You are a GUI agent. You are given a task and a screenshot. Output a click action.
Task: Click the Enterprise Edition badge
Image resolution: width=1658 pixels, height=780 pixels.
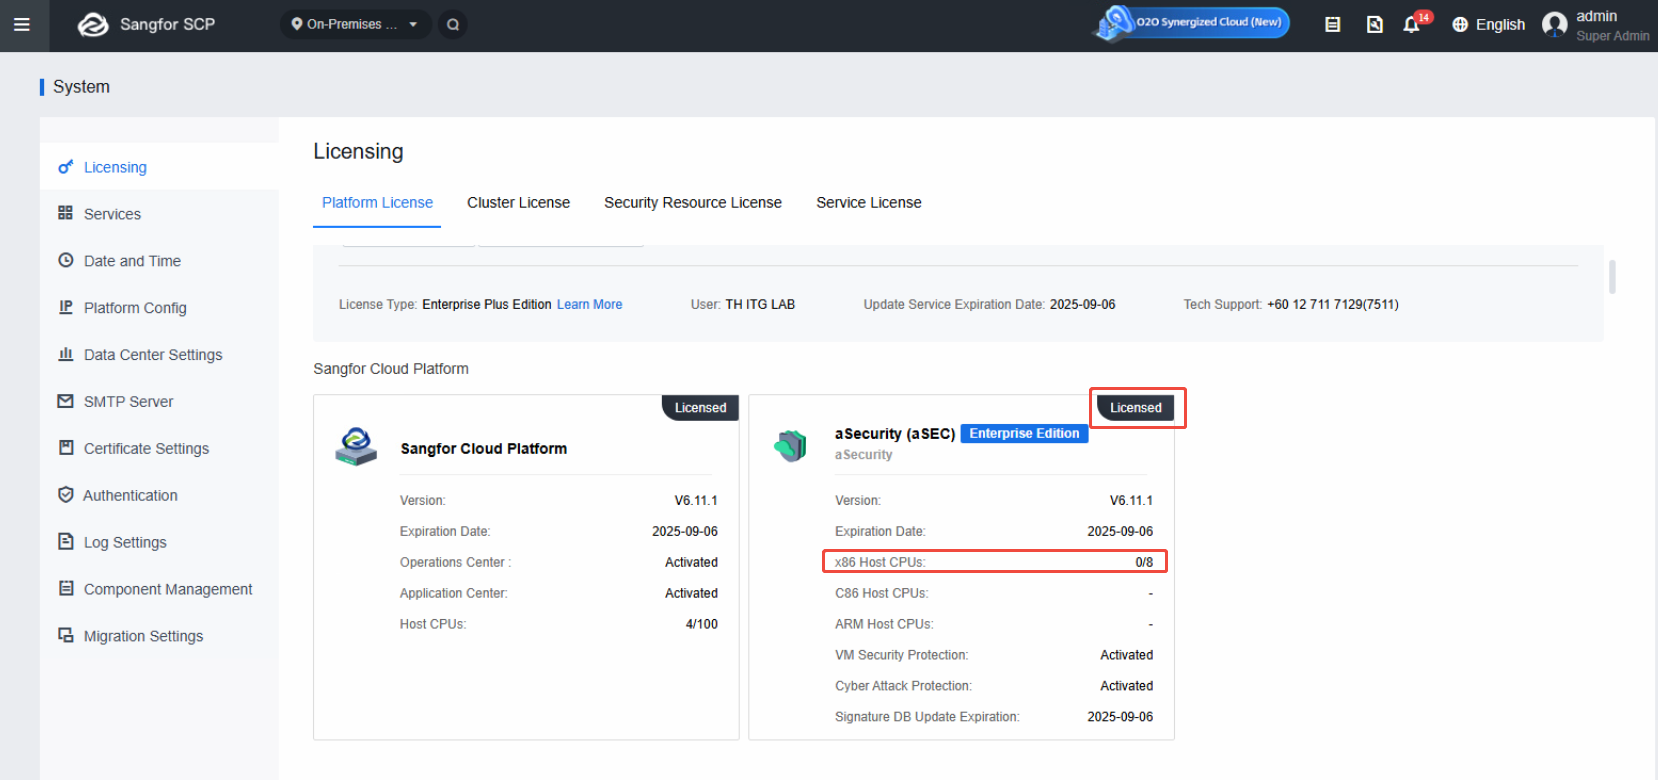(1024, 434)
